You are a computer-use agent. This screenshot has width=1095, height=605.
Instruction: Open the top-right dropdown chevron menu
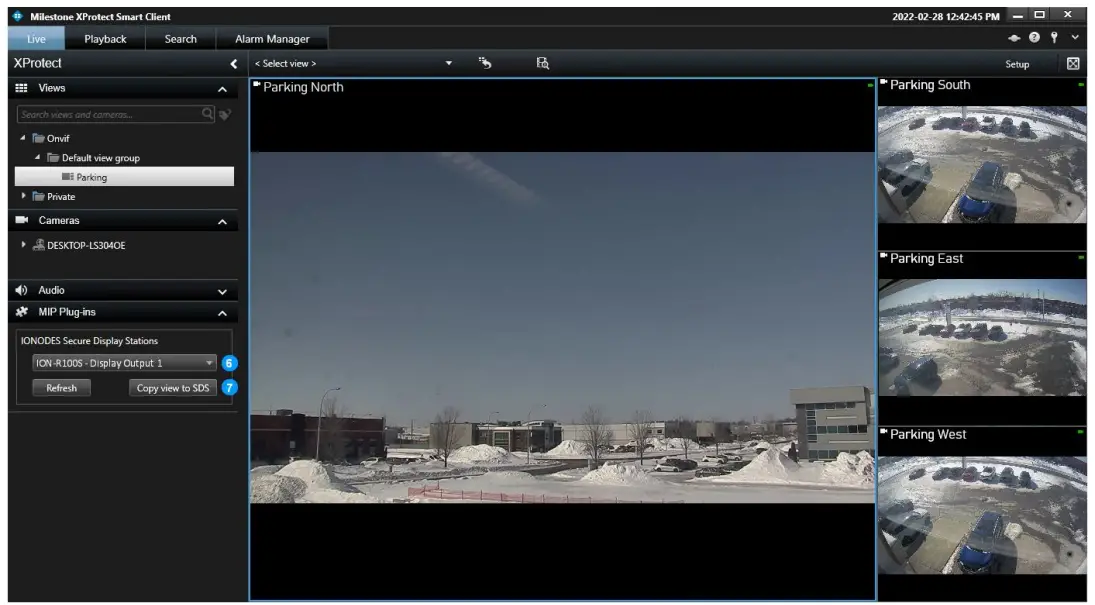(x=1075, y=38)
